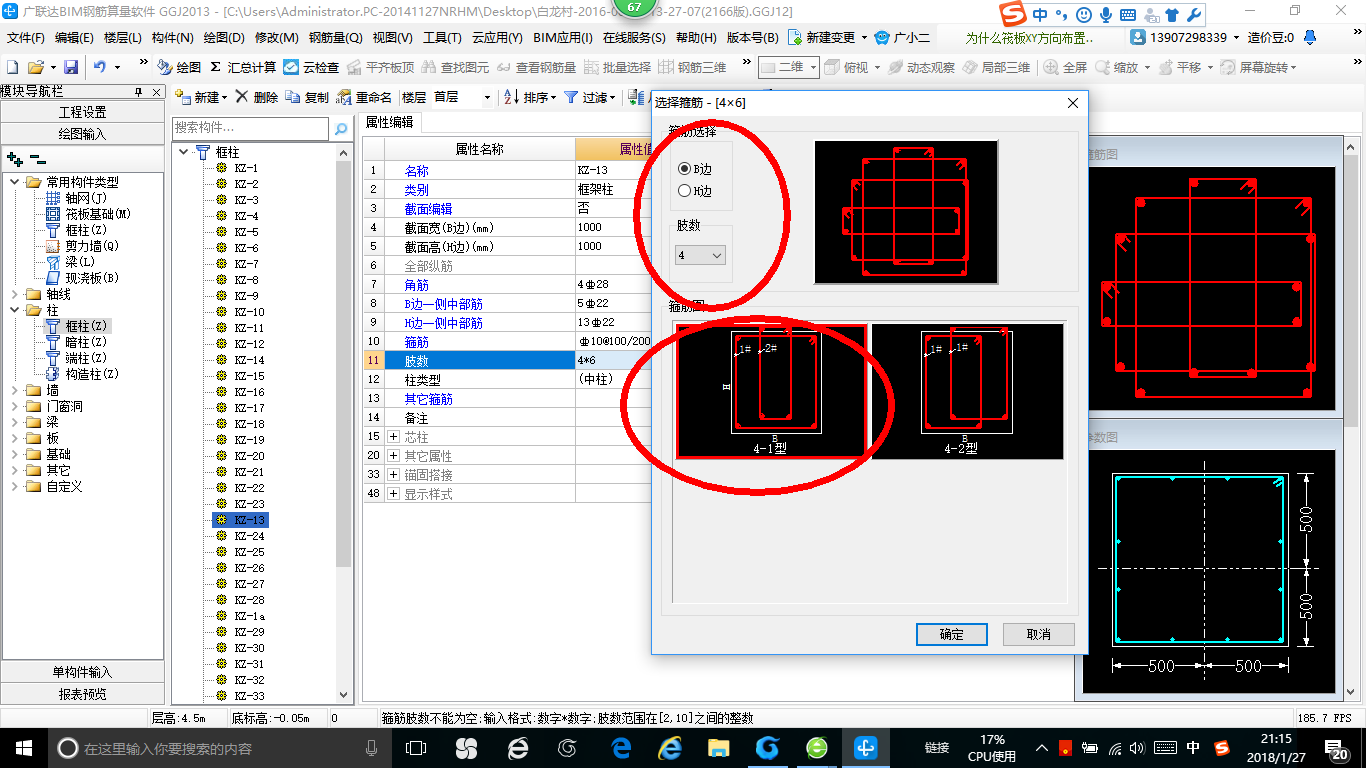
Task: Open the 文件(F) menu
Action: coord(26,38)
